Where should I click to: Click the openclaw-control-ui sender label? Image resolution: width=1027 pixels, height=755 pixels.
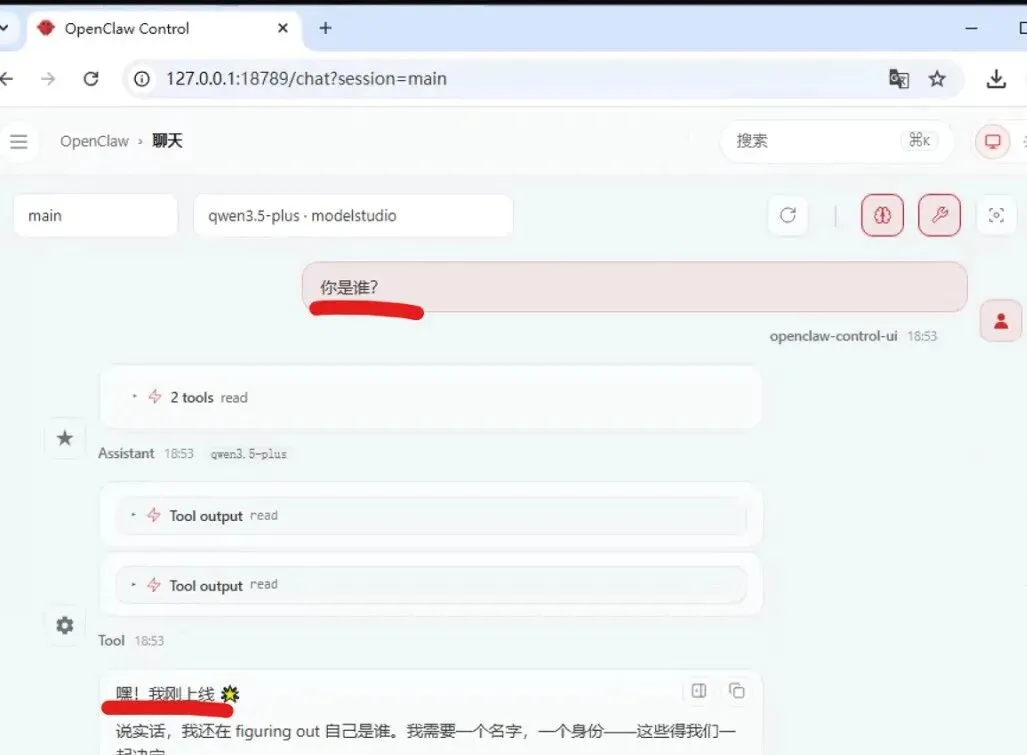[833, 336]
